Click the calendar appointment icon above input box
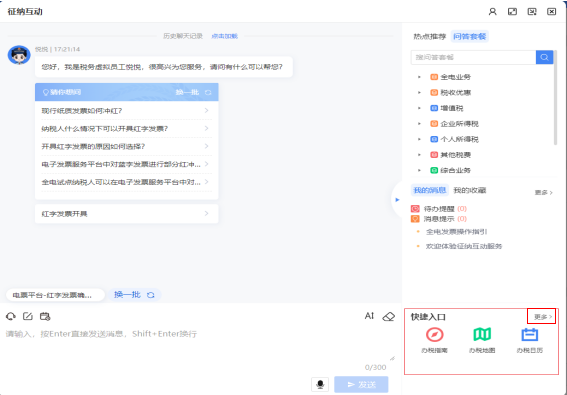The image size is (567, 395). [x=45, y=317]
